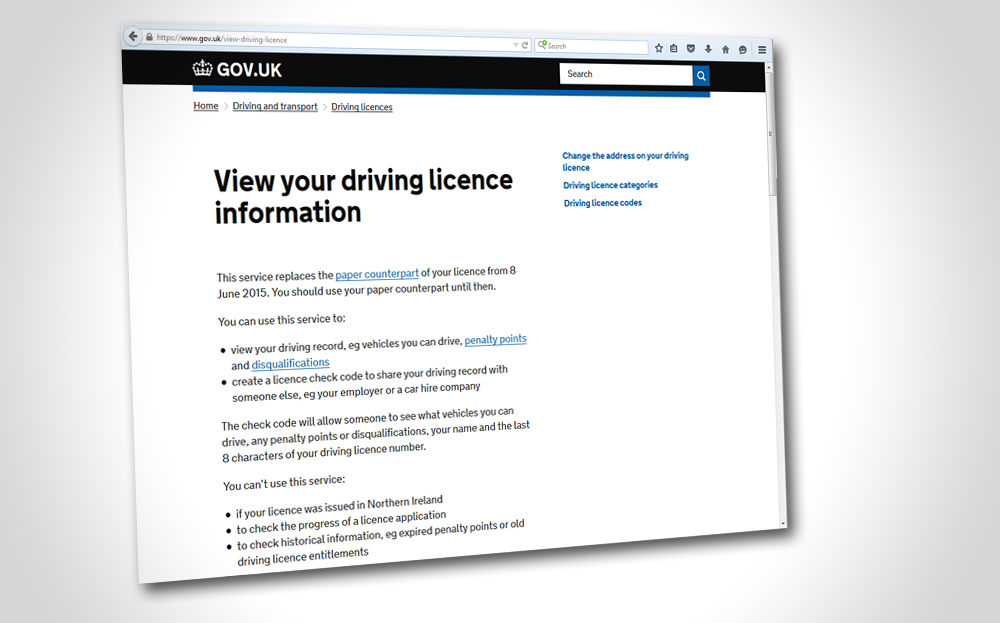
Task: Click the text You can't use this service:
Action: (x=284, y=483)
